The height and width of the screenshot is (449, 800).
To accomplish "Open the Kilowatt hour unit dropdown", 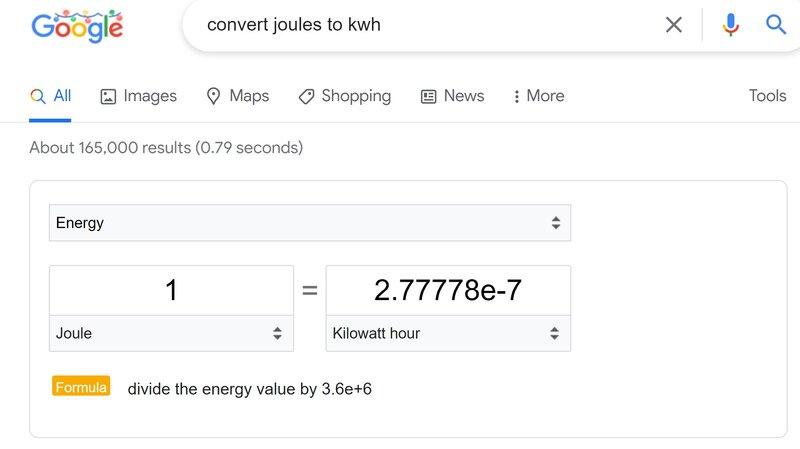I will coord(448,333).
